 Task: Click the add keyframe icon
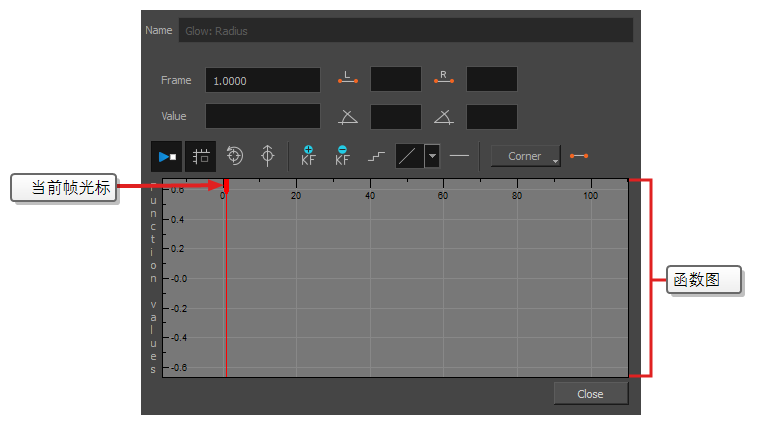[308, 156]
